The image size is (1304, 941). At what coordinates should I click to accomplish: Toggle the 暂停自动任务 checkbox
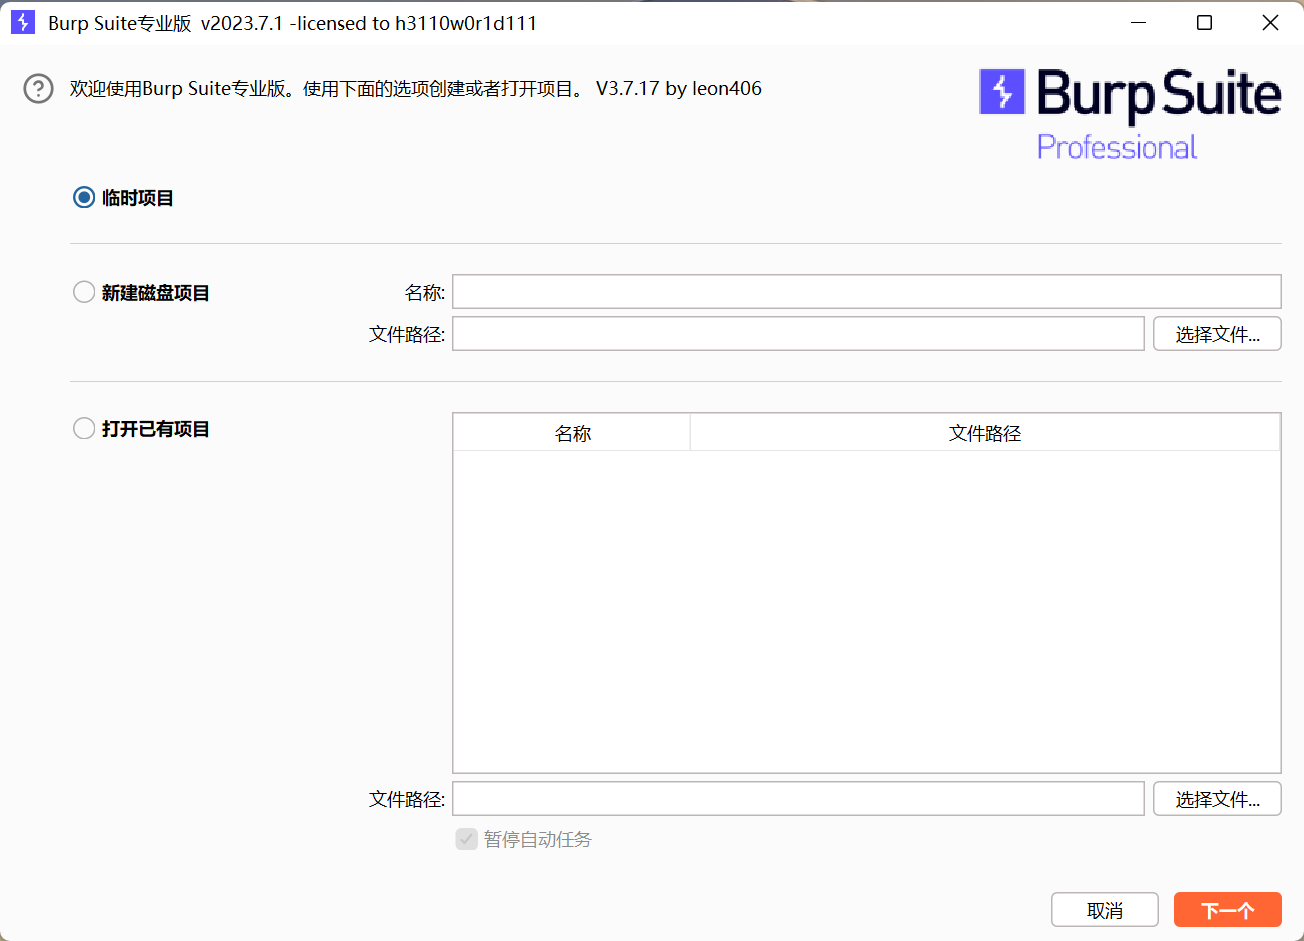point(466,839)
